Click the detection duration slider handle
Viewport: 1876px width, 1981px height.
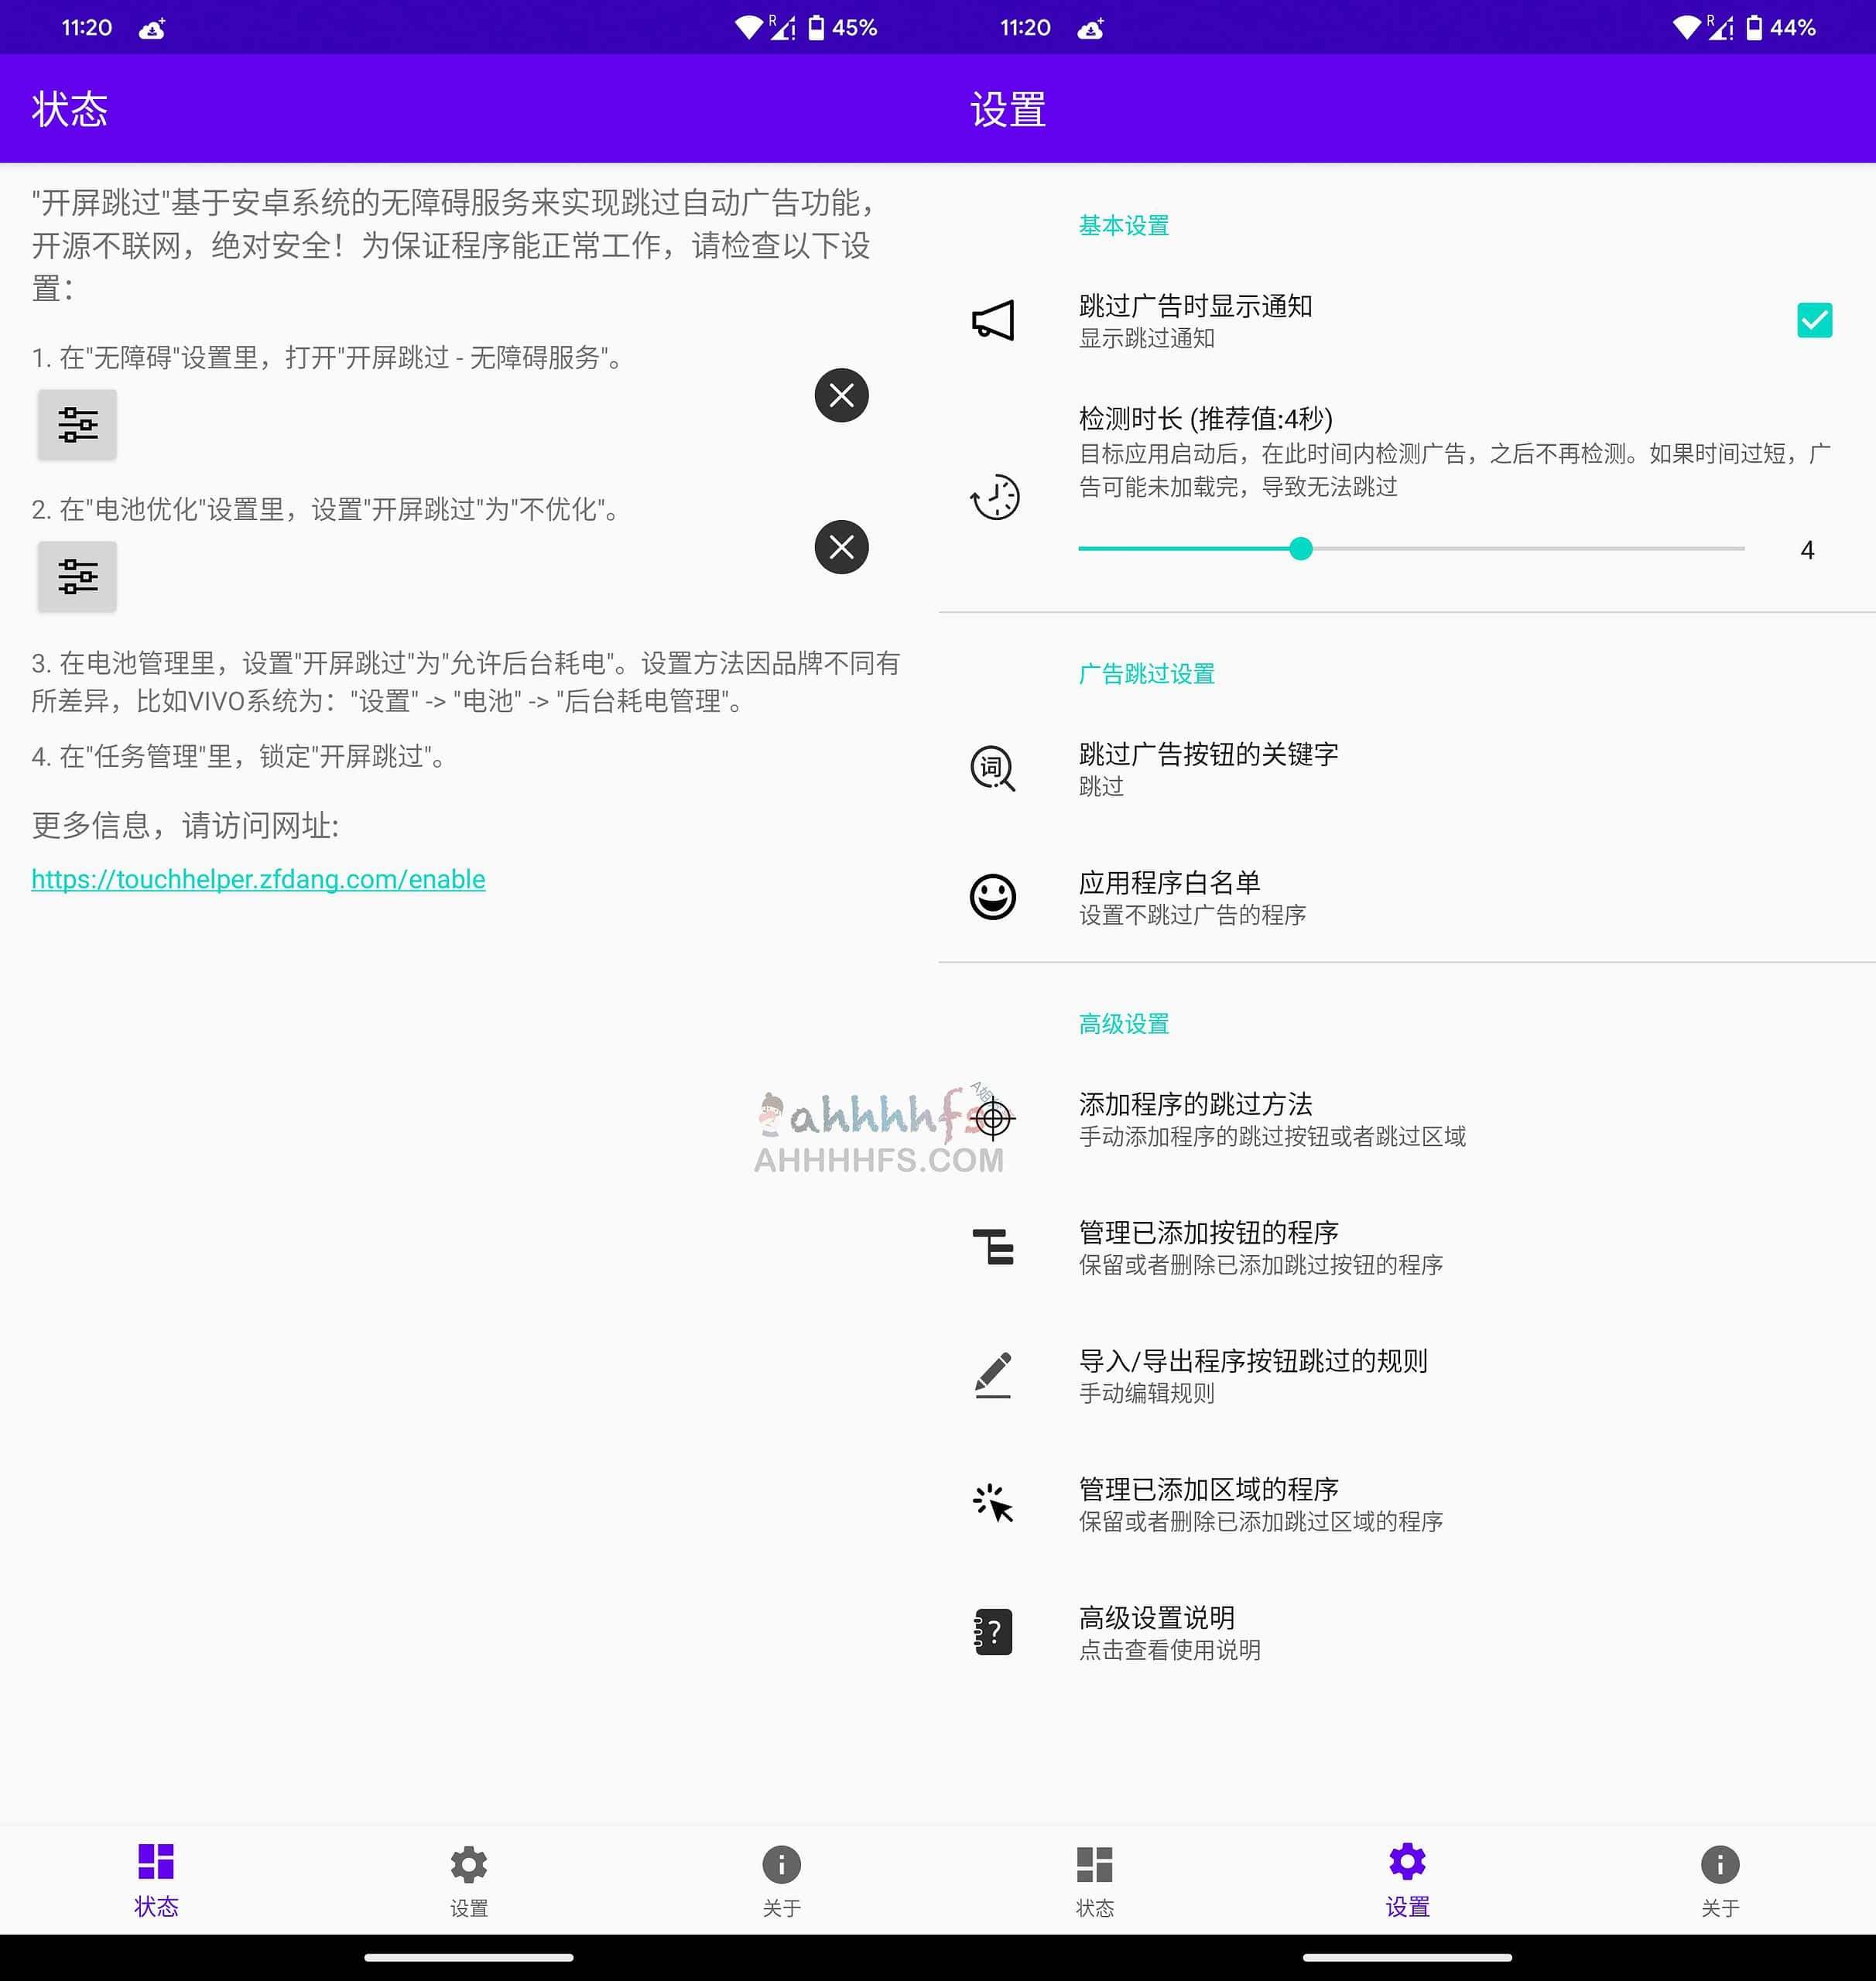coord(1301,549)
